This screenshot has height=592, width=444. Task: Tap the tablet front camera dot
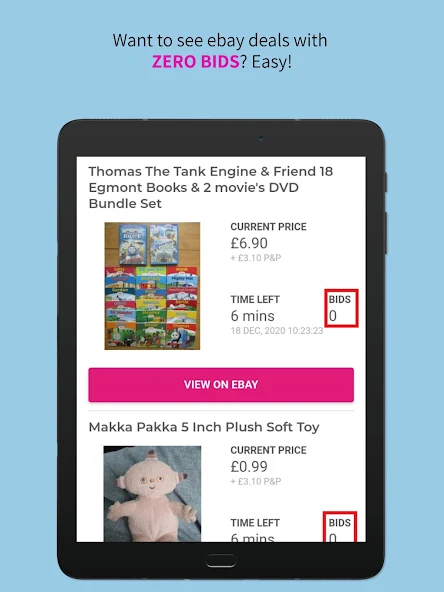(261, 138)
